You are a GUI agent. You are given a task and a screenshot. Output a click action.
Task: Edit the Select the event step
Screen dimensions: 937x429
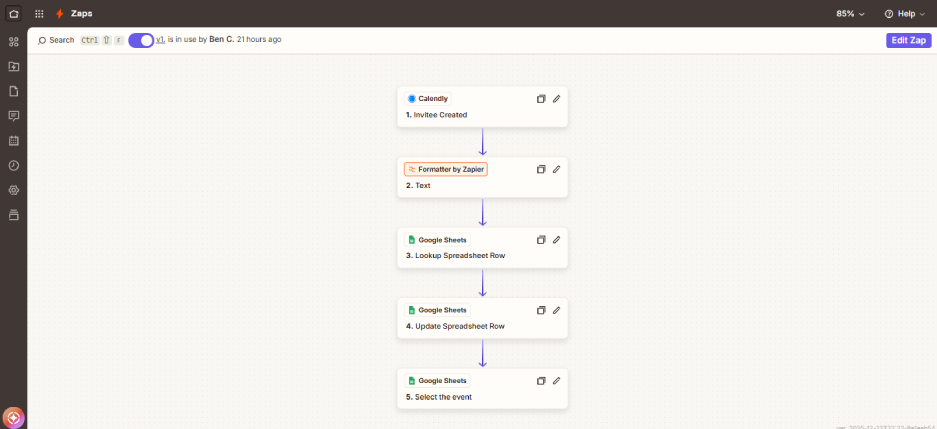(x=557, y=381)
